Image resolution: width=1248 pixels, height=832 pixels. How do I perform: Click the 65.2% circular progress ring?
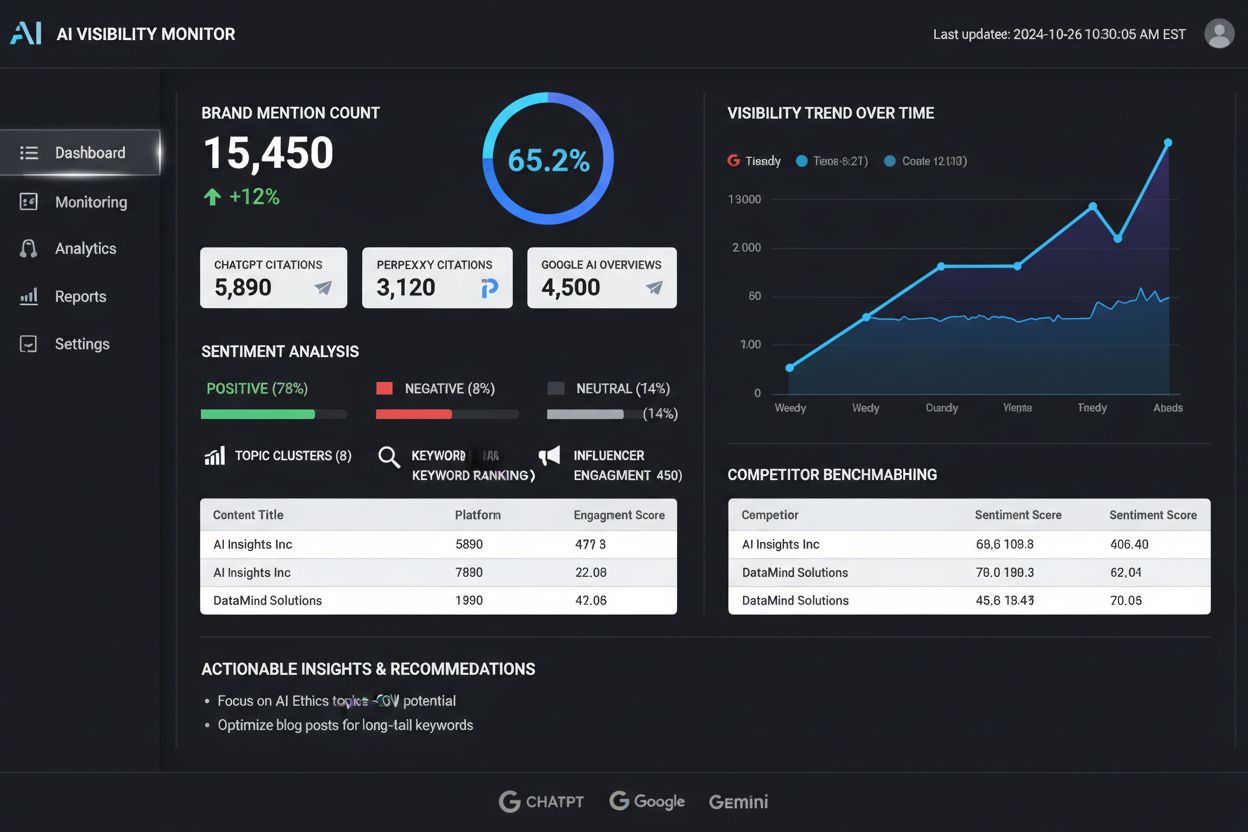(548, 158)
